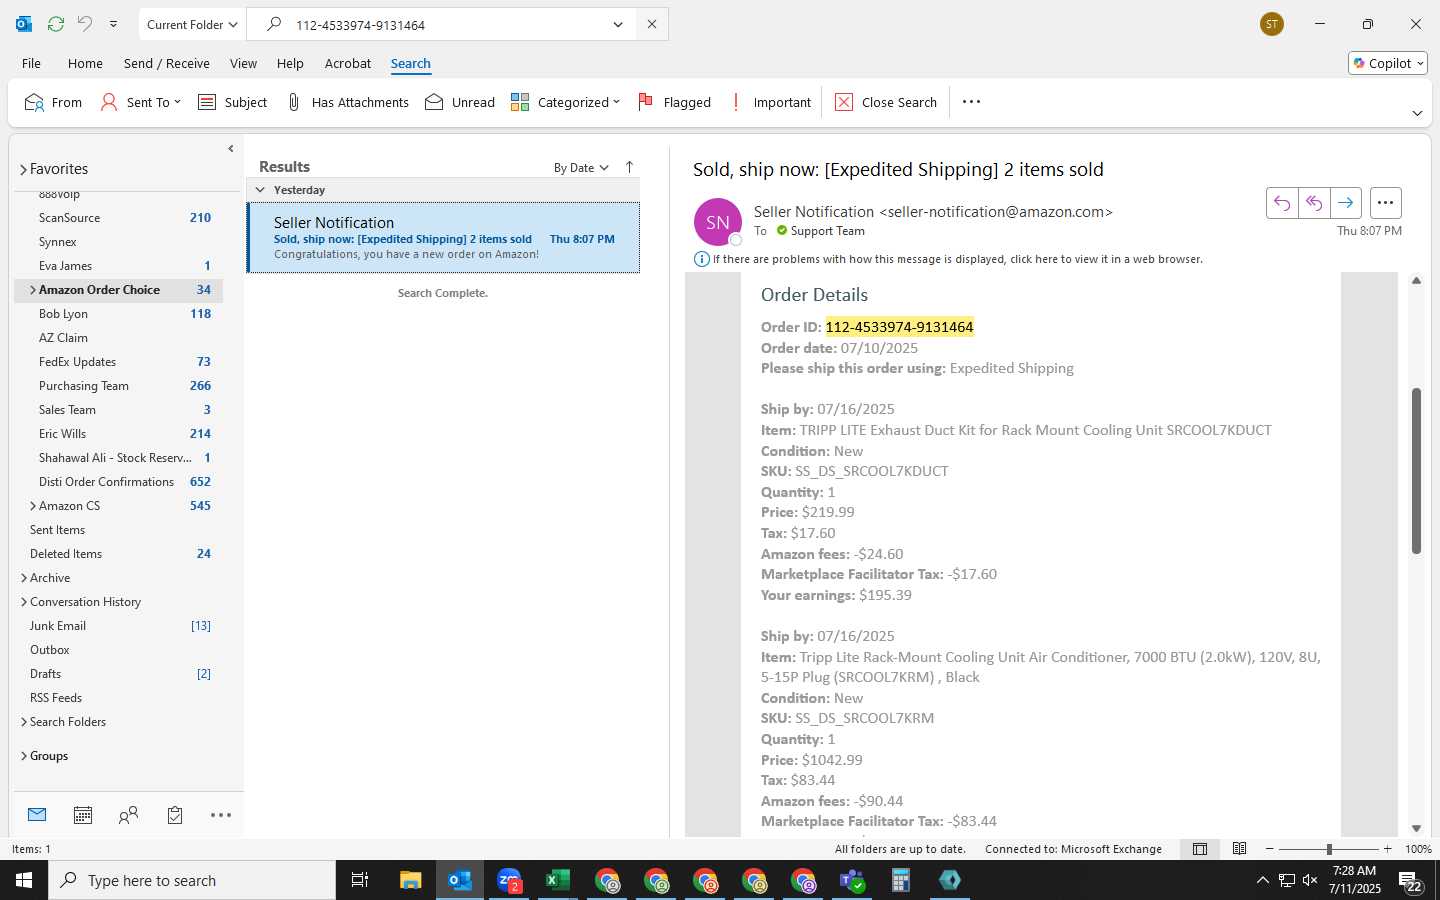The image size is (1440, 900).
Task: Switch to Mail view icon
Action: pyautogui.click(x=37, y=815)
